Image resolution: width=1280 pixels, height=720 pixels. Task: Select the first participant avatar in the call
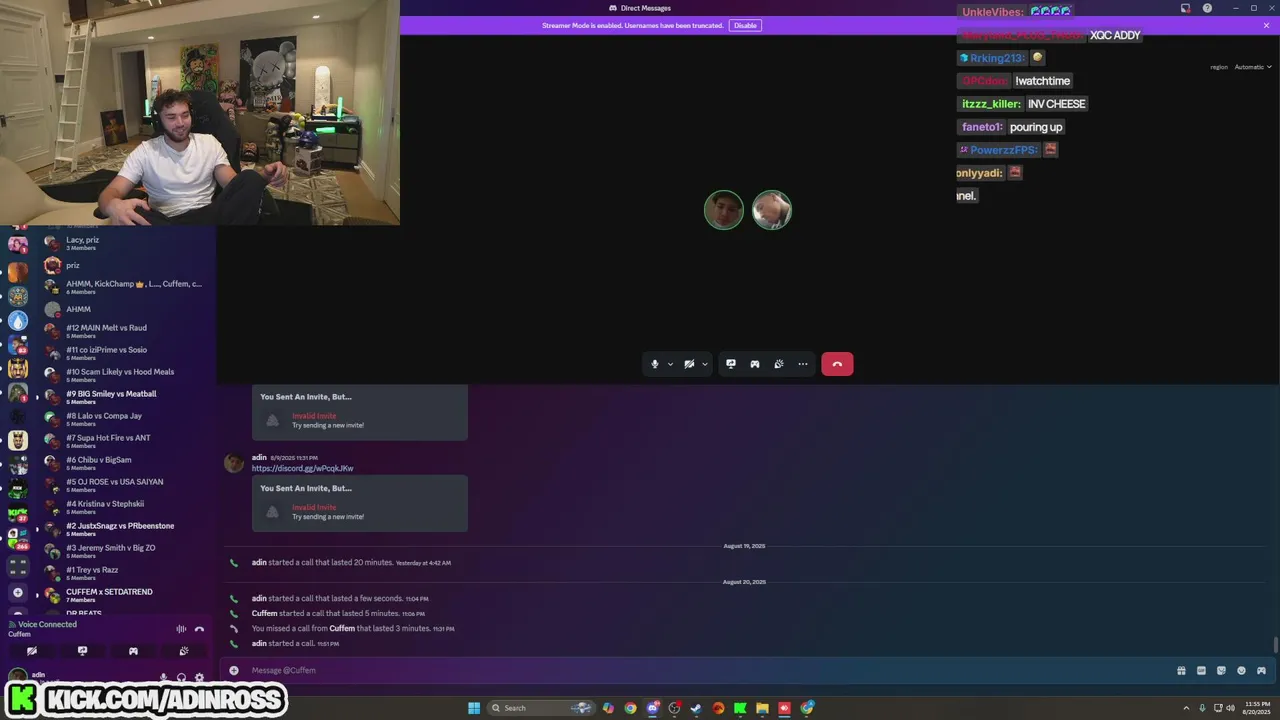pos(724,210)
